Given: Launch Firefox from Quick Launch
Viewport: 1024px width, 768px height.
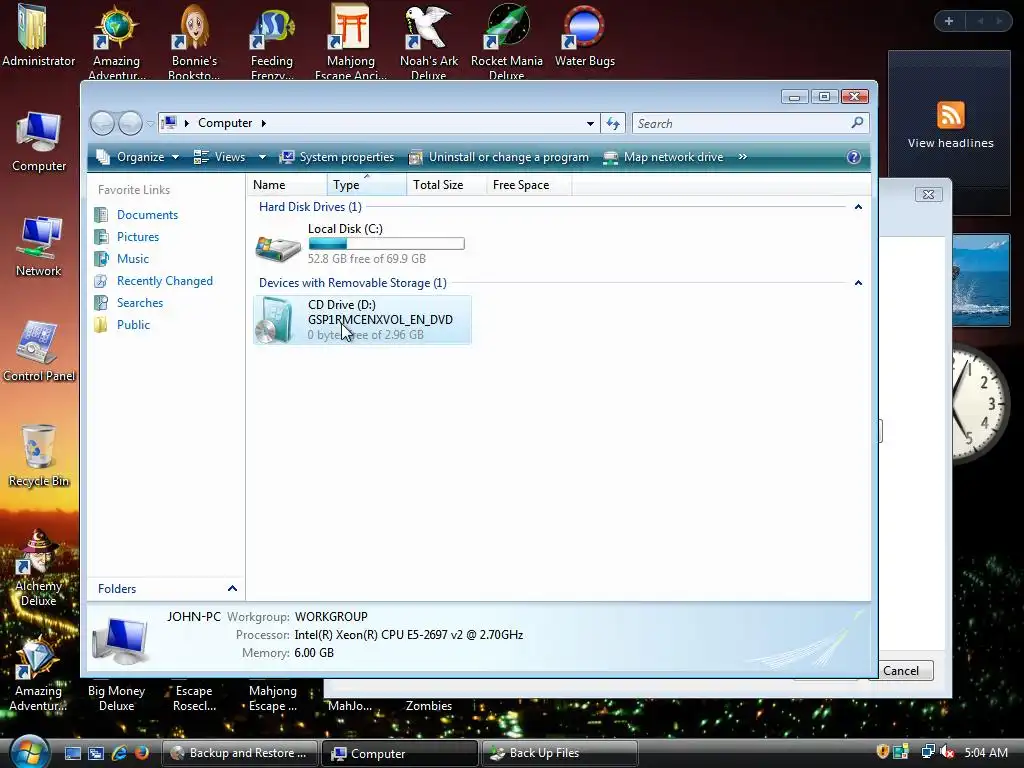Looking at the screenshot, I should tap(141, 753).
